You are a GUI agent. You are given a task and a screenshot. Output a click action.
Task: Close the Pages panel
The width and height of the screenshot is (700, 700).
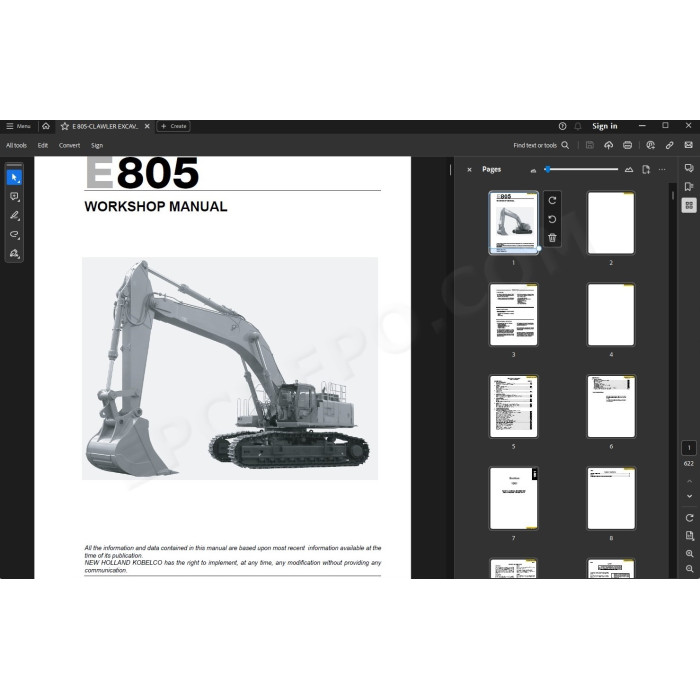469,170
